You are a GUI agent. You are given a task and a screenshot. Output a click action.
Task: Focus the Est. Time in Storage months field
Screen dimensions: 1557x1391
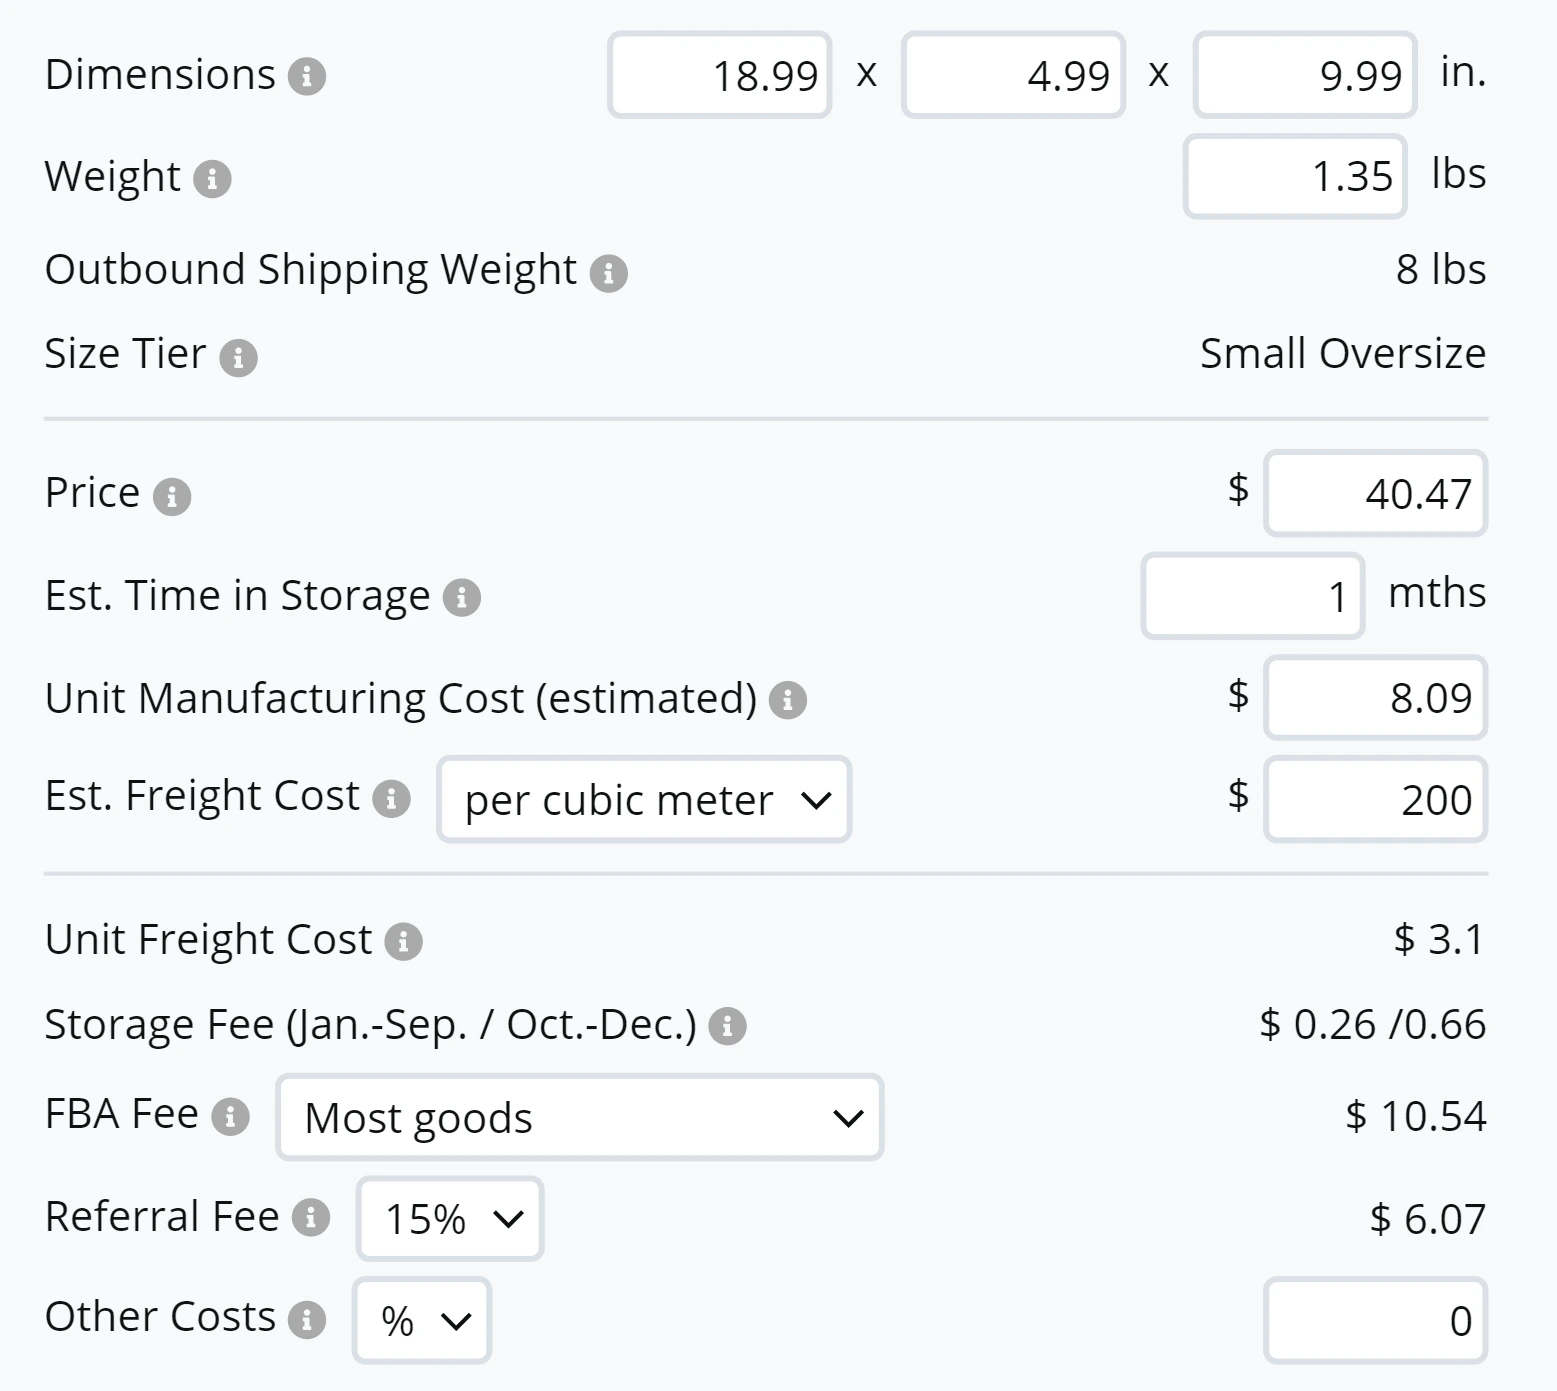pos(1252,597)
